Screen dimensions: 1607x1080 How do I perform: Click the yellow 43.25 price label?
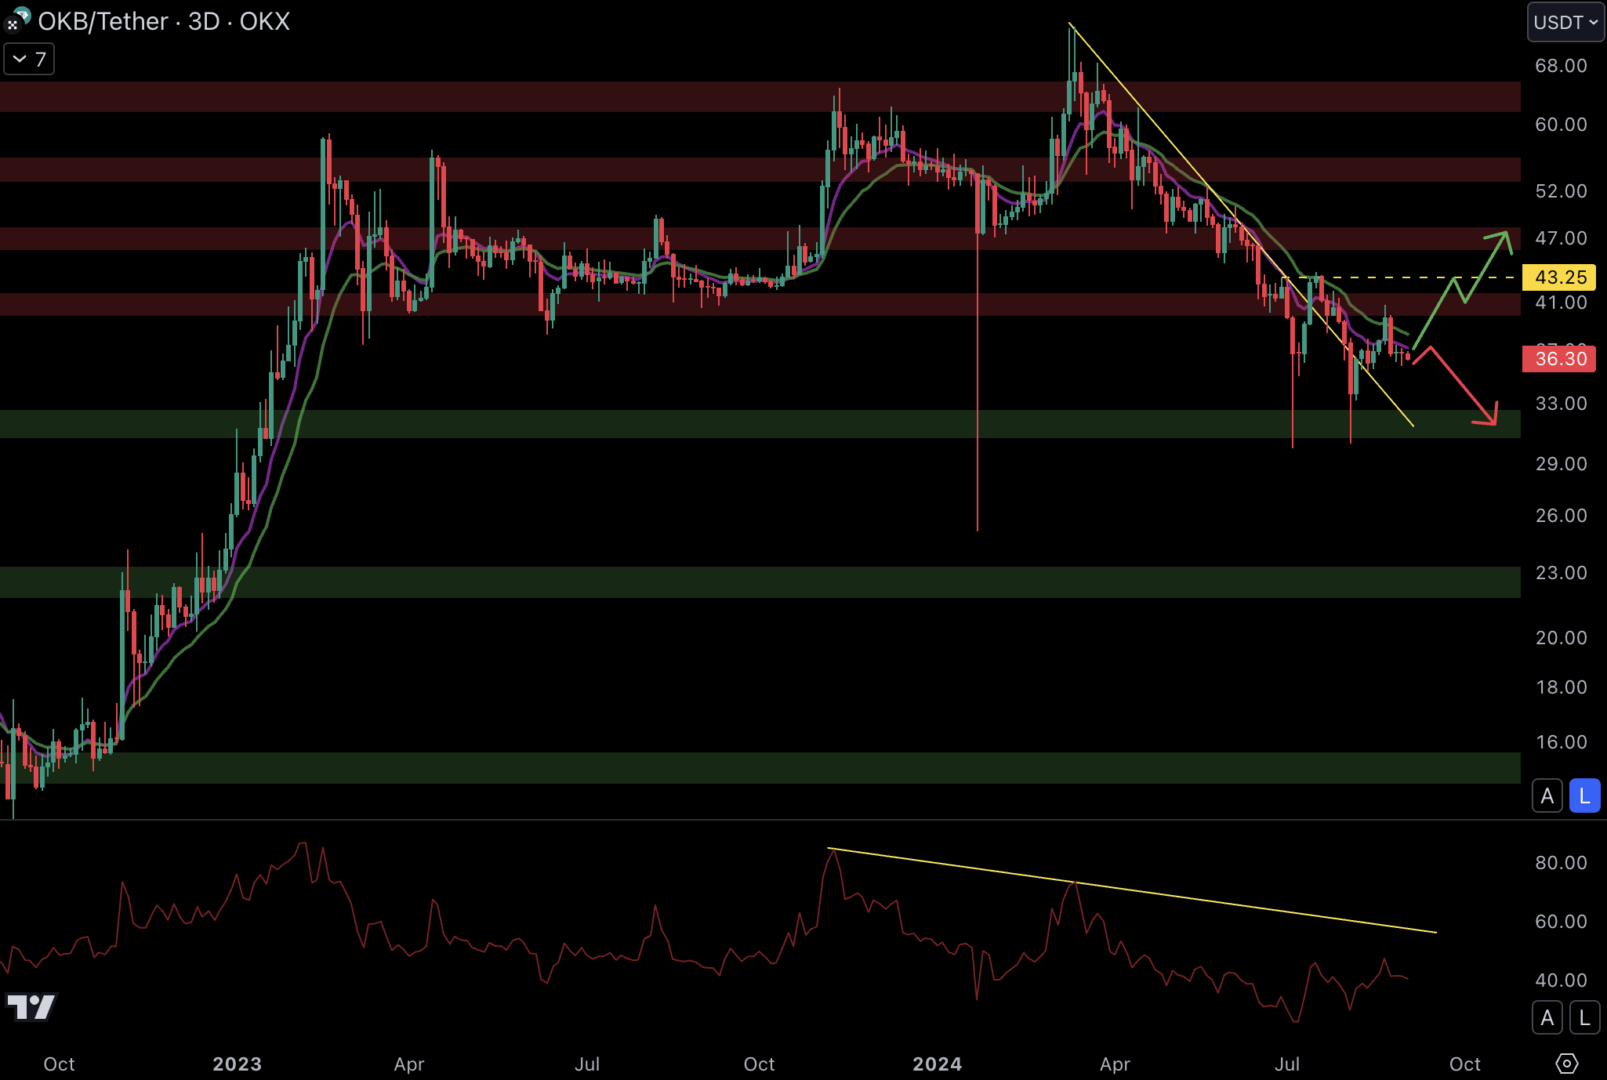click(x=1558, y=277)
